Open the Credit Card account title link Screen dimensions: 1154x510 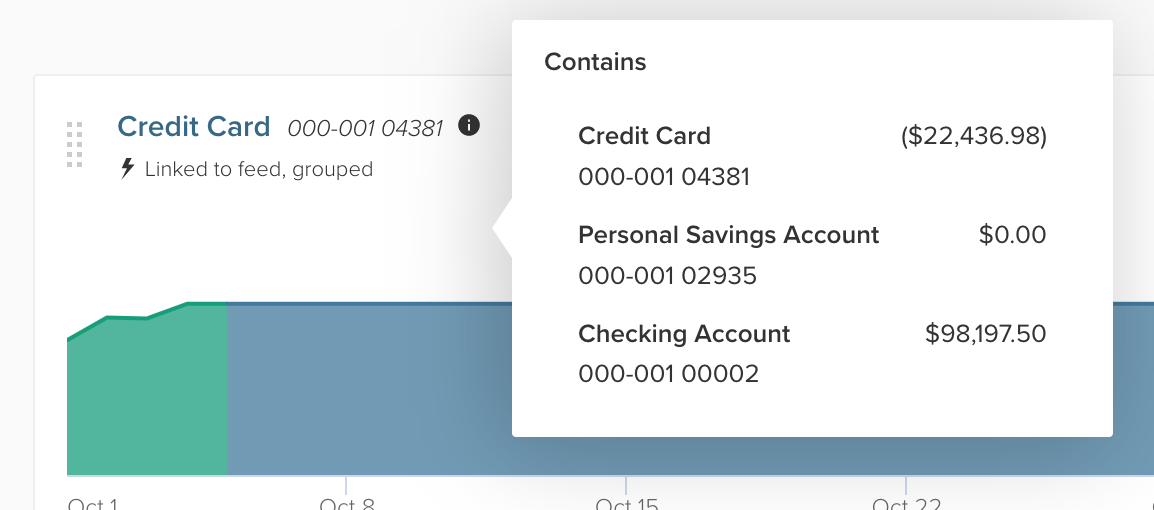194,127
